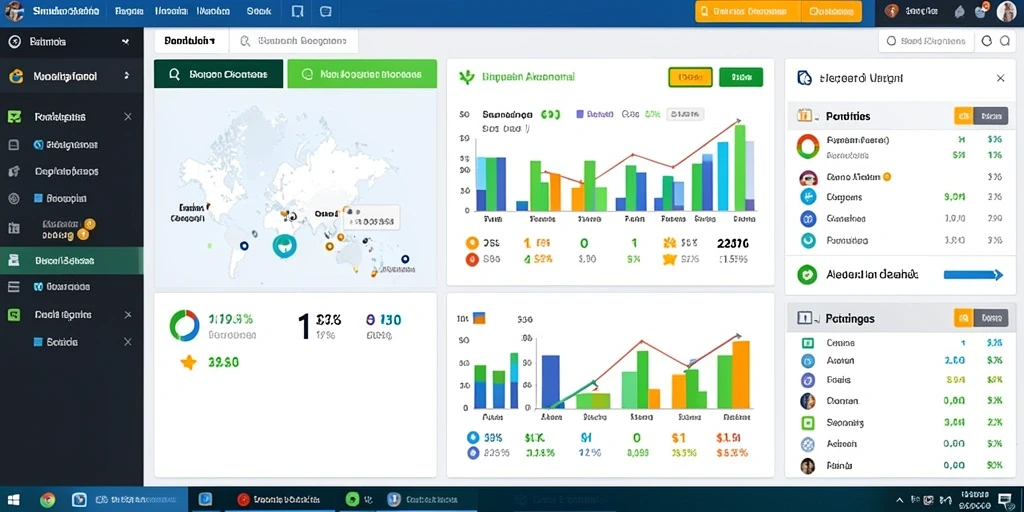Click the purple legend swatch above bar chart
This screenshot has height=512, width=1024.
[580, 114]
